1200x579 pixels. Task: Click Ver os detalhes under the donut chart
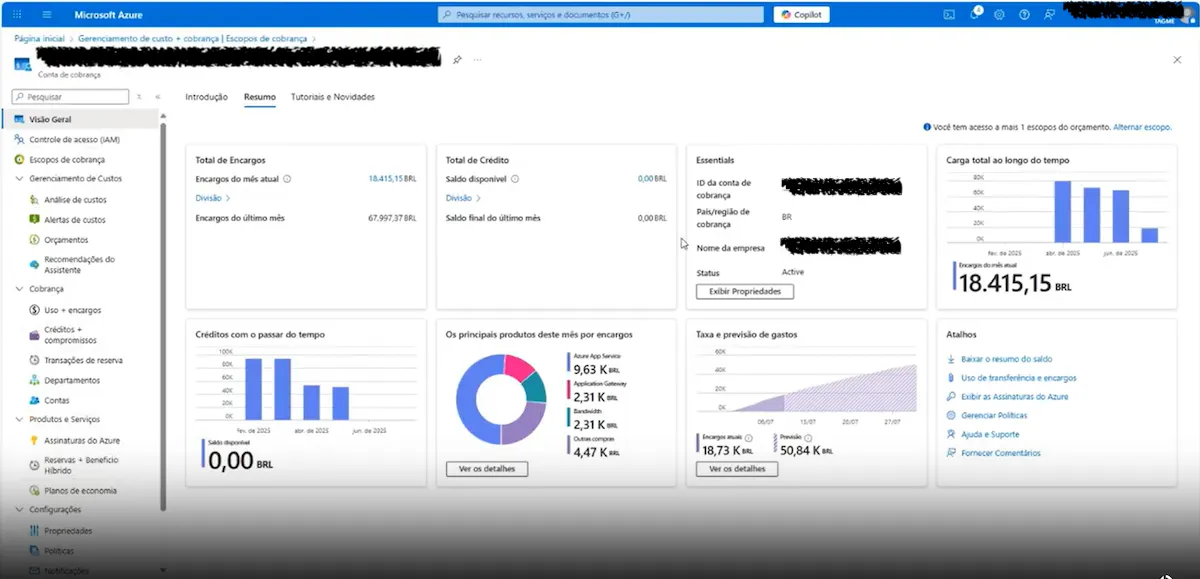point(487,469)
